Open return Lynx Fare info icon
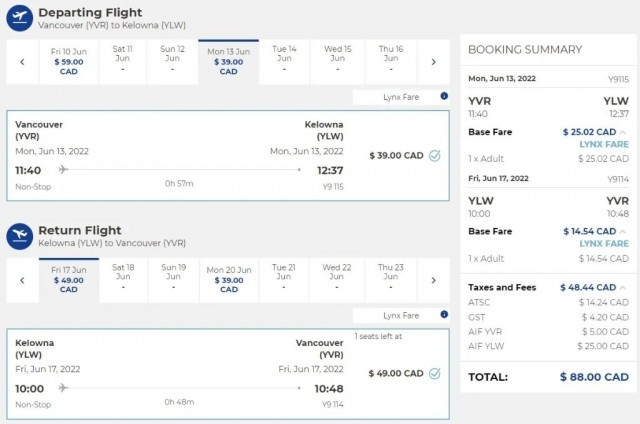This screenshot has width=640, height=424. pyautogui.click(x=444, y=315)
